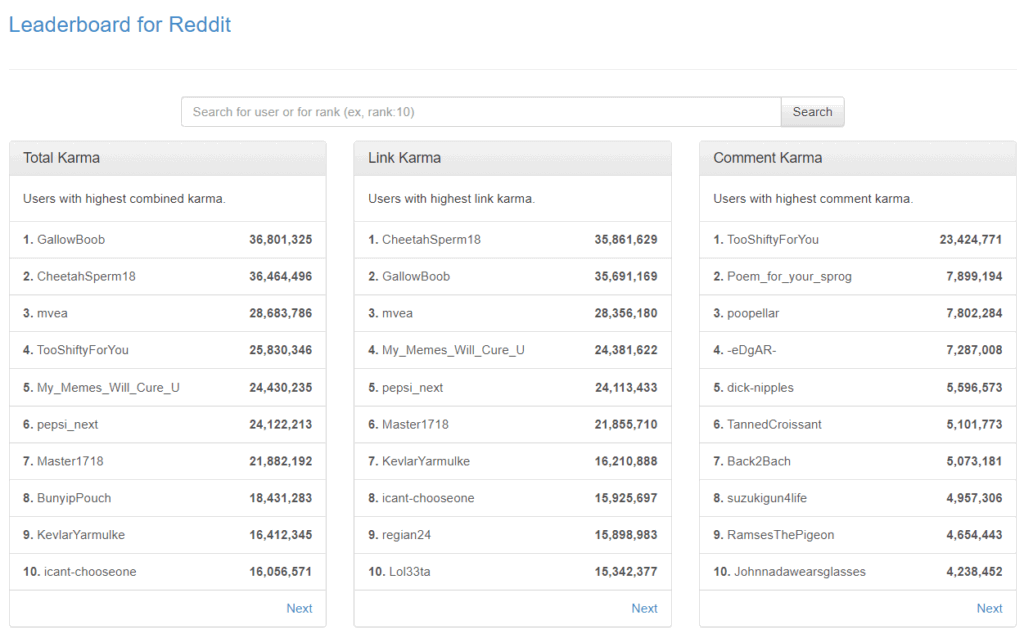Select suzukigun4life in Comment Karma
This screenshot has width=1024, height=638.
tap(767, 498)
